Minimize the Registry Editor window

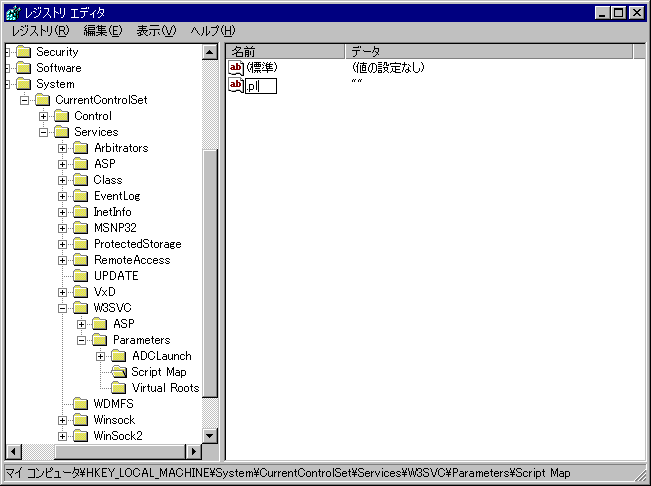[x=602, y=13]
